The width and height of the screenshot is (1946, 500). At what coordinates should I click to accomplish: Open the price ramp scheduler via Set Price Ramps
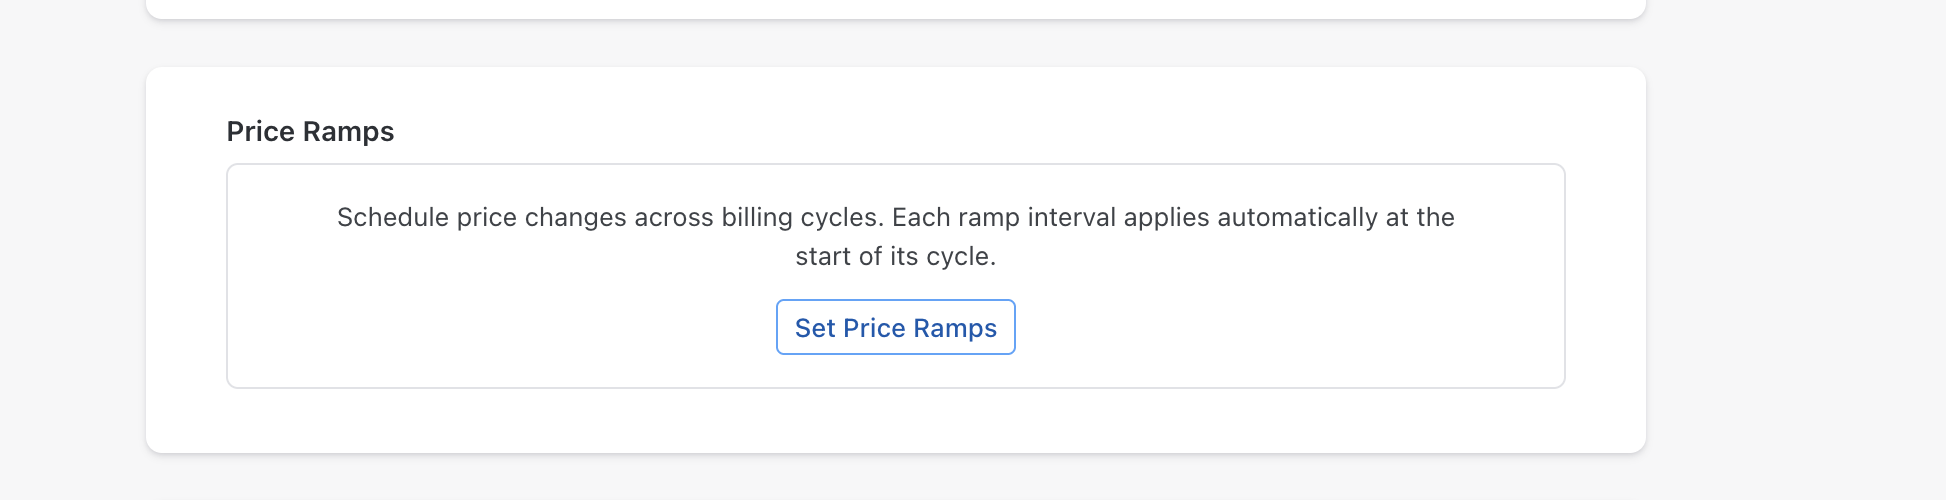click(x=896, y=327)
